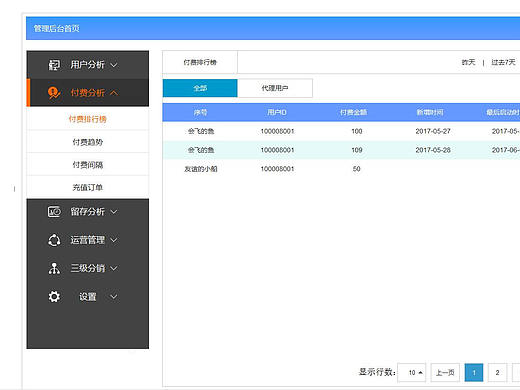Click the 设置 gear icon
Screen dimensions: 520x390
coord(54,297)
